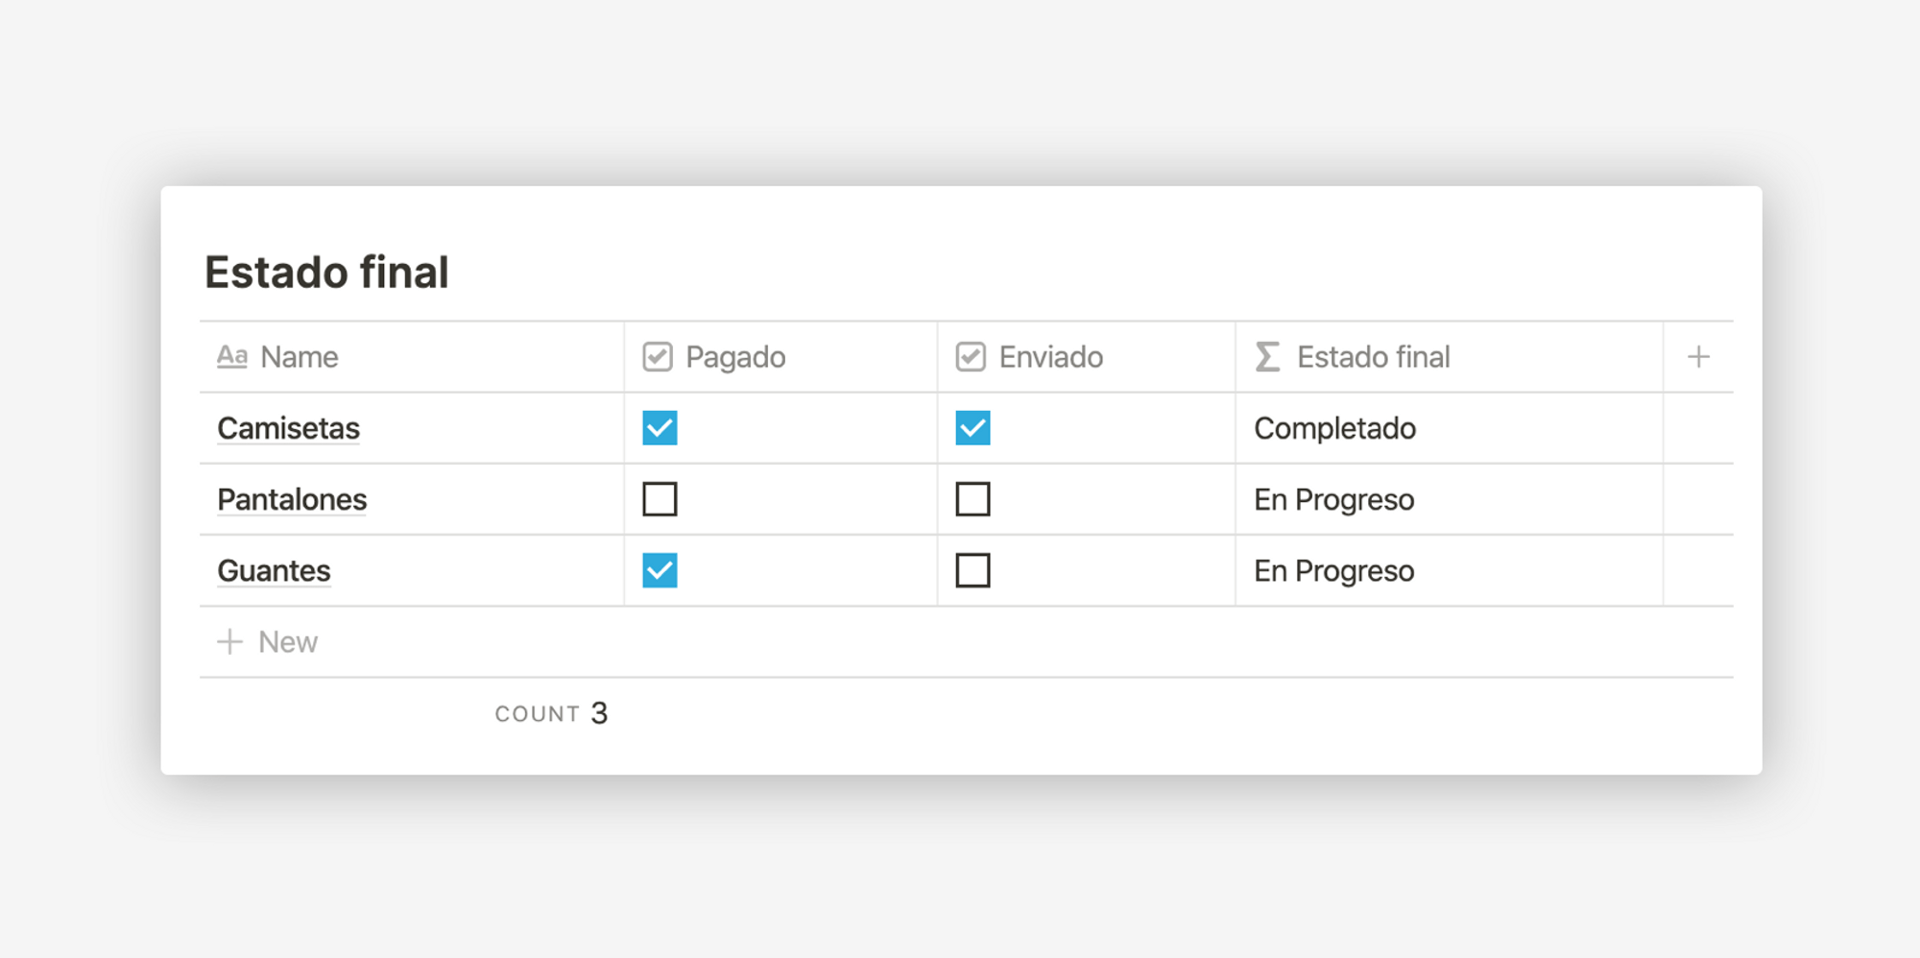
Task: Click the Aa text-type icon beside Name
Action: (x=232, y=356)
